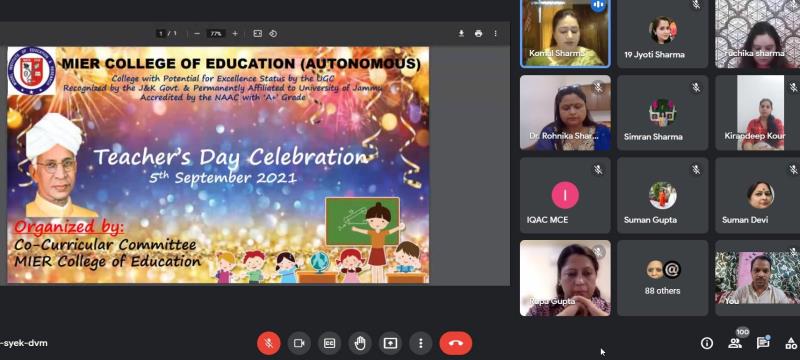Screen dimensions: 800x360
Task: Toggle the camera on or off
Action: tap(299, 343)
